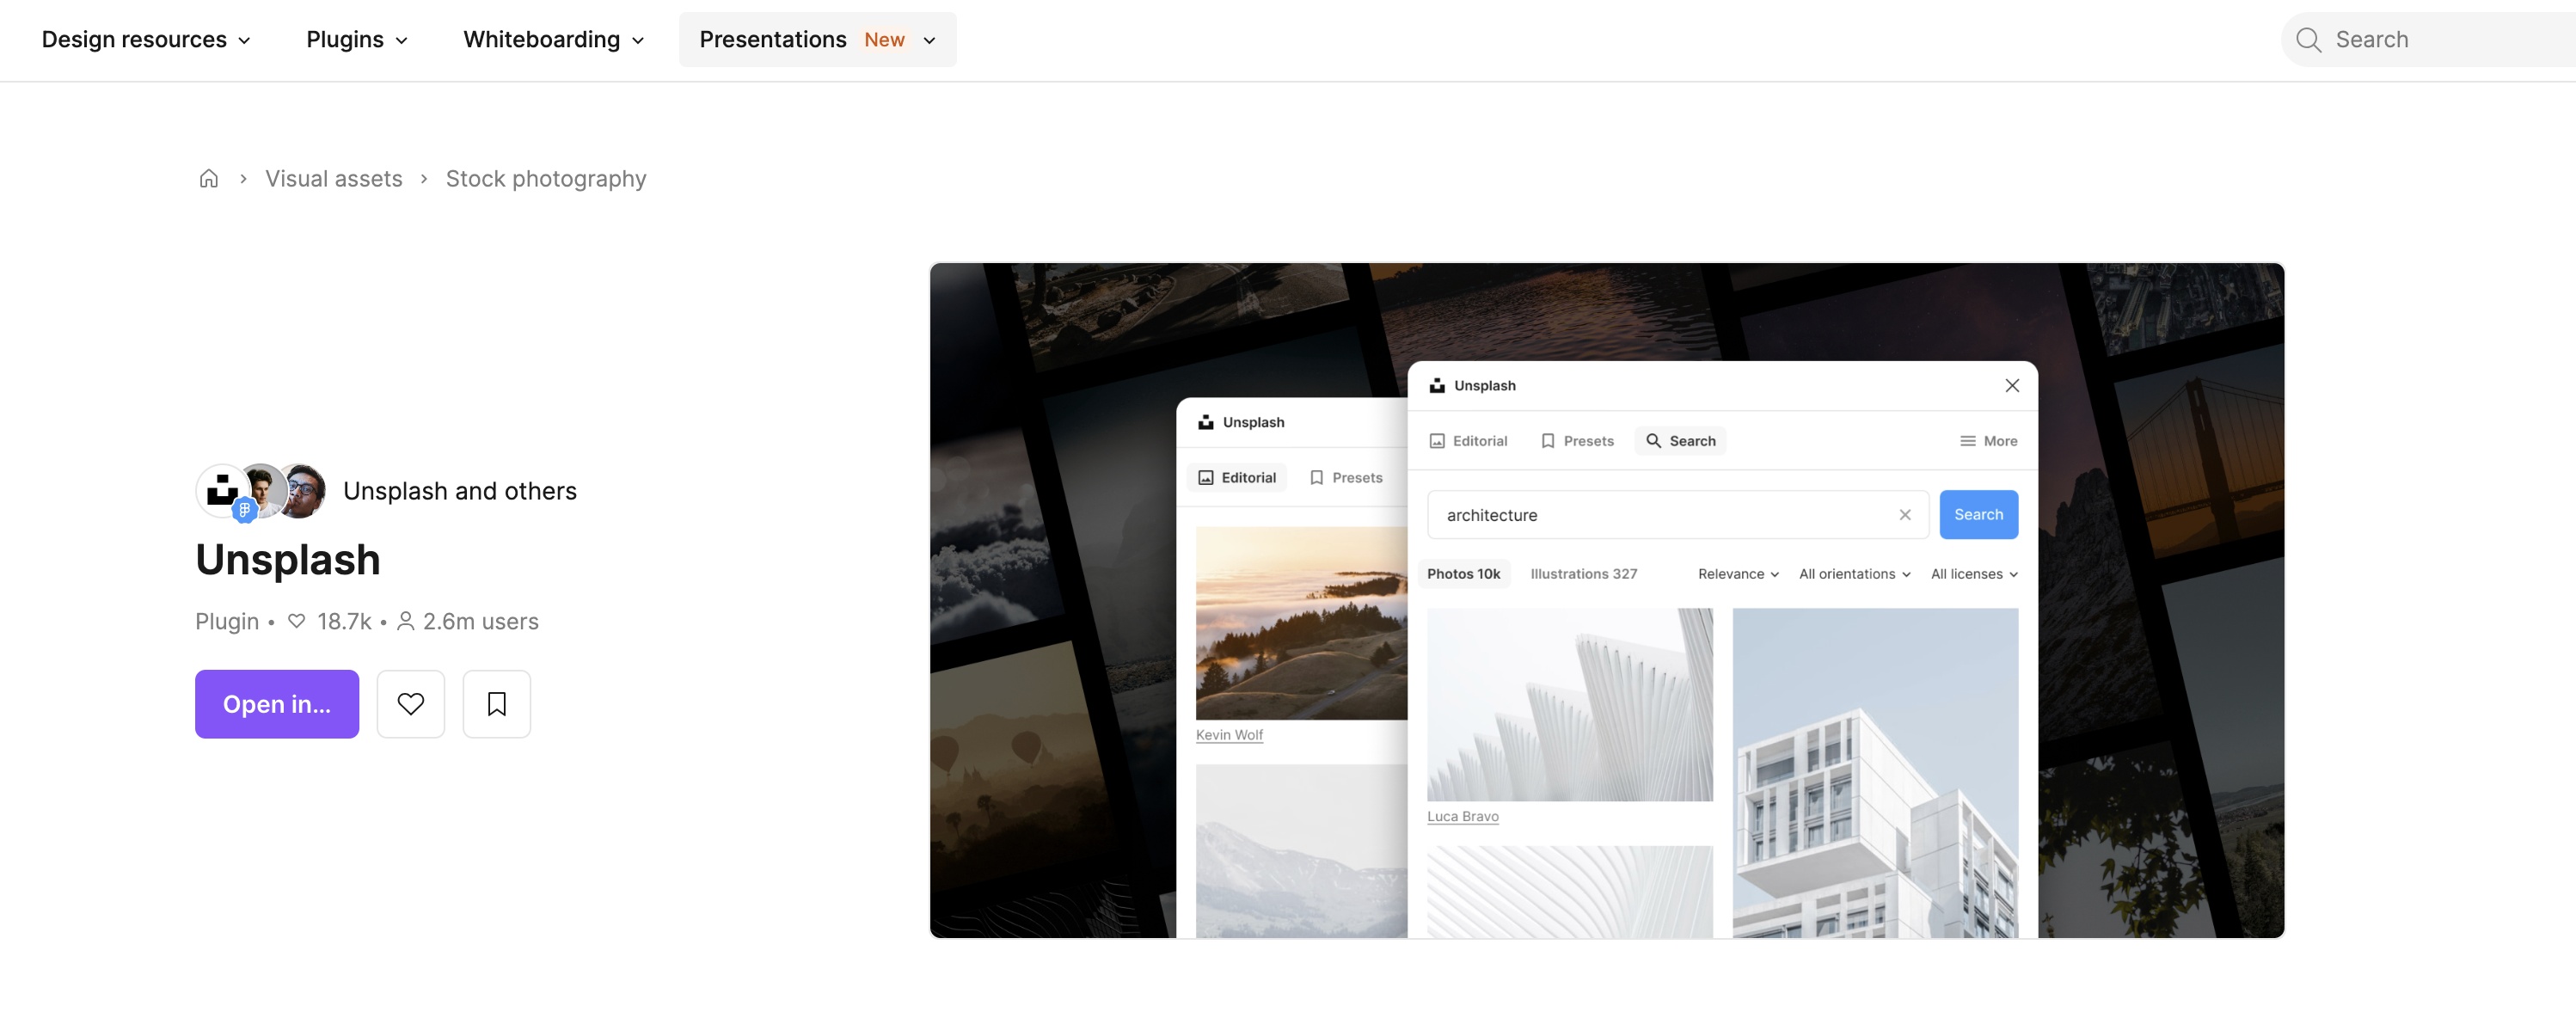Click the Kevin Wolf foggy hills photo
The image size is (2576, 1018).
[x=1301, y=624]
